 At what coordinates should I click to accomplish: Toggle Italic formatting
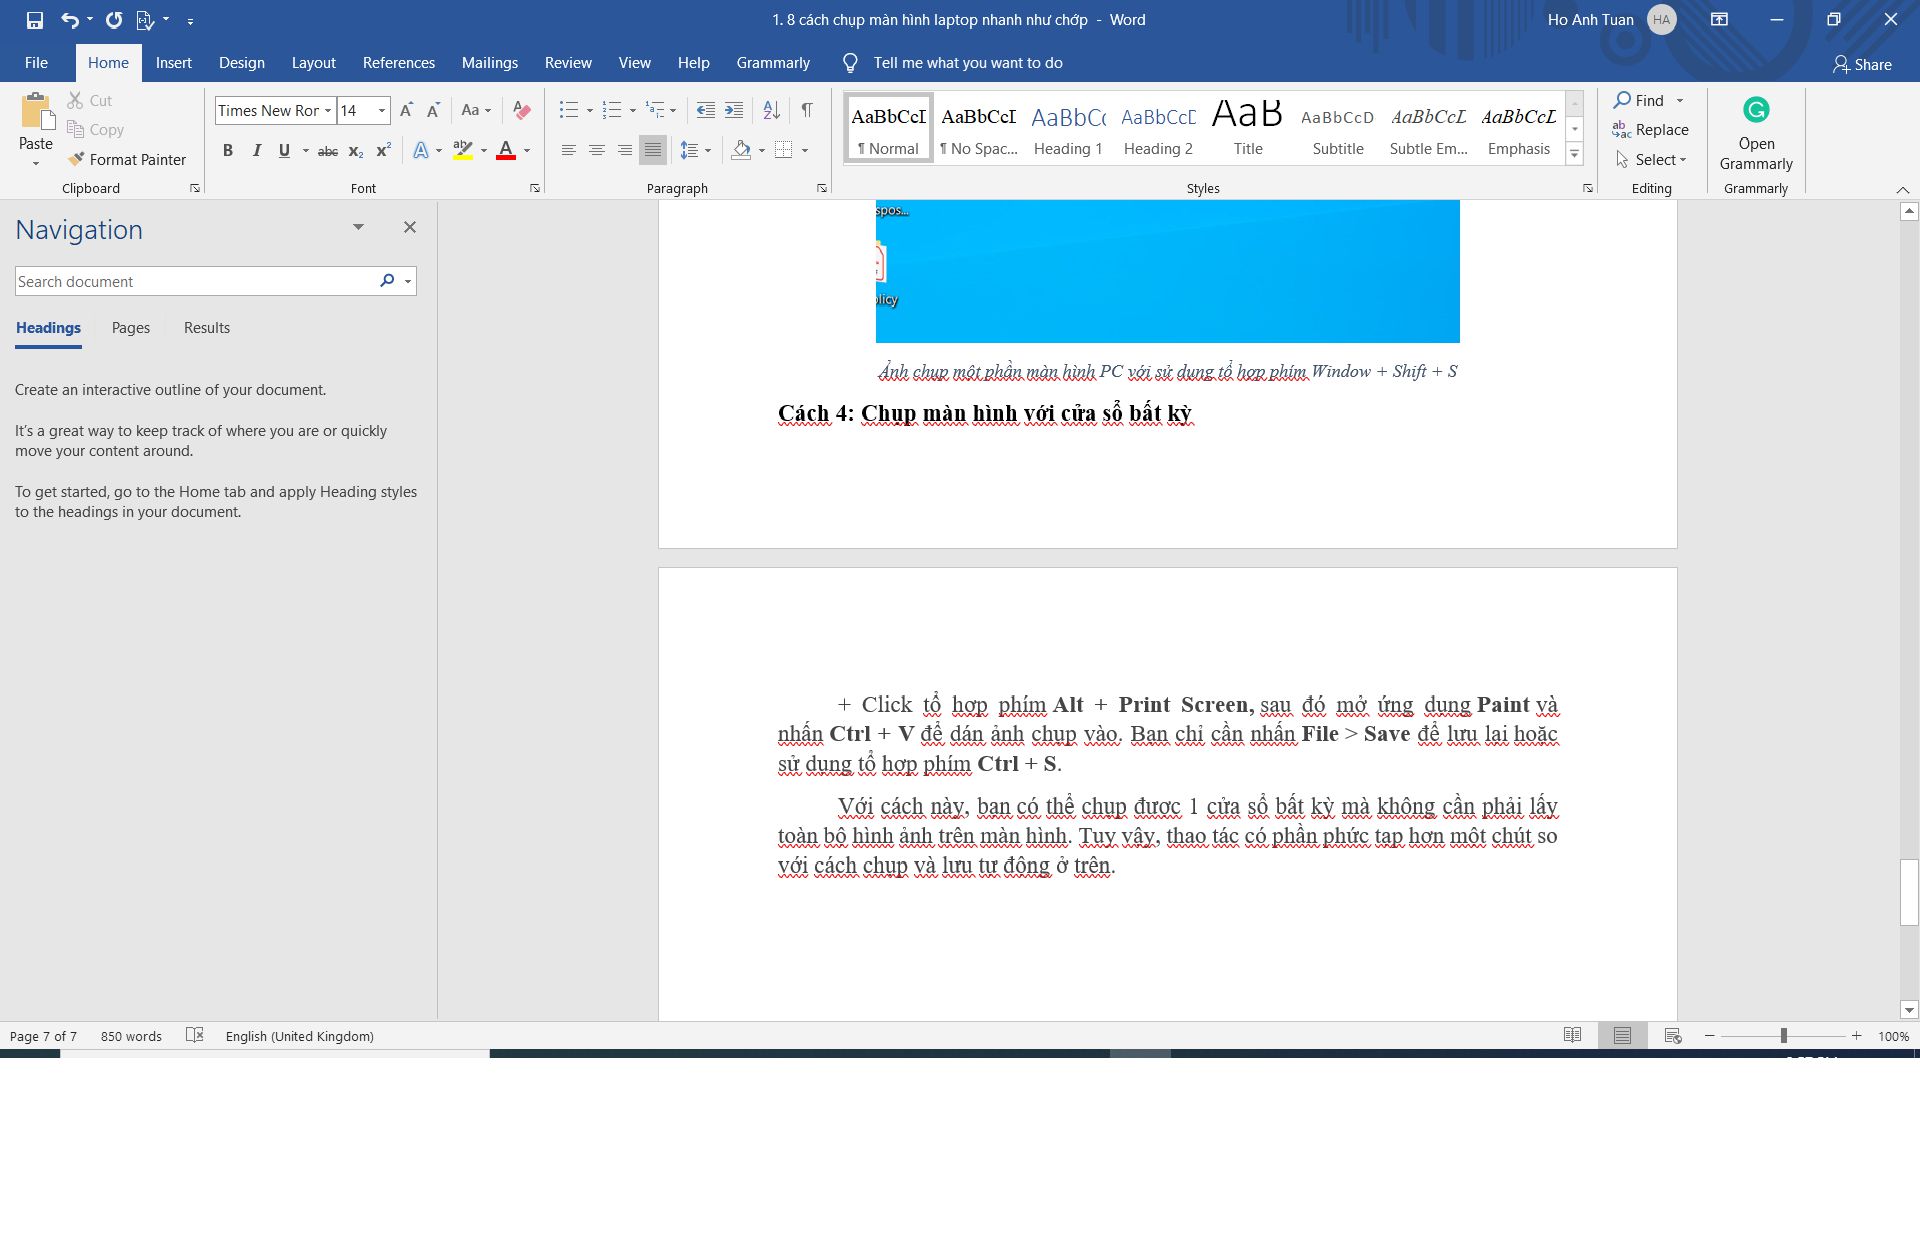point(256,151)
